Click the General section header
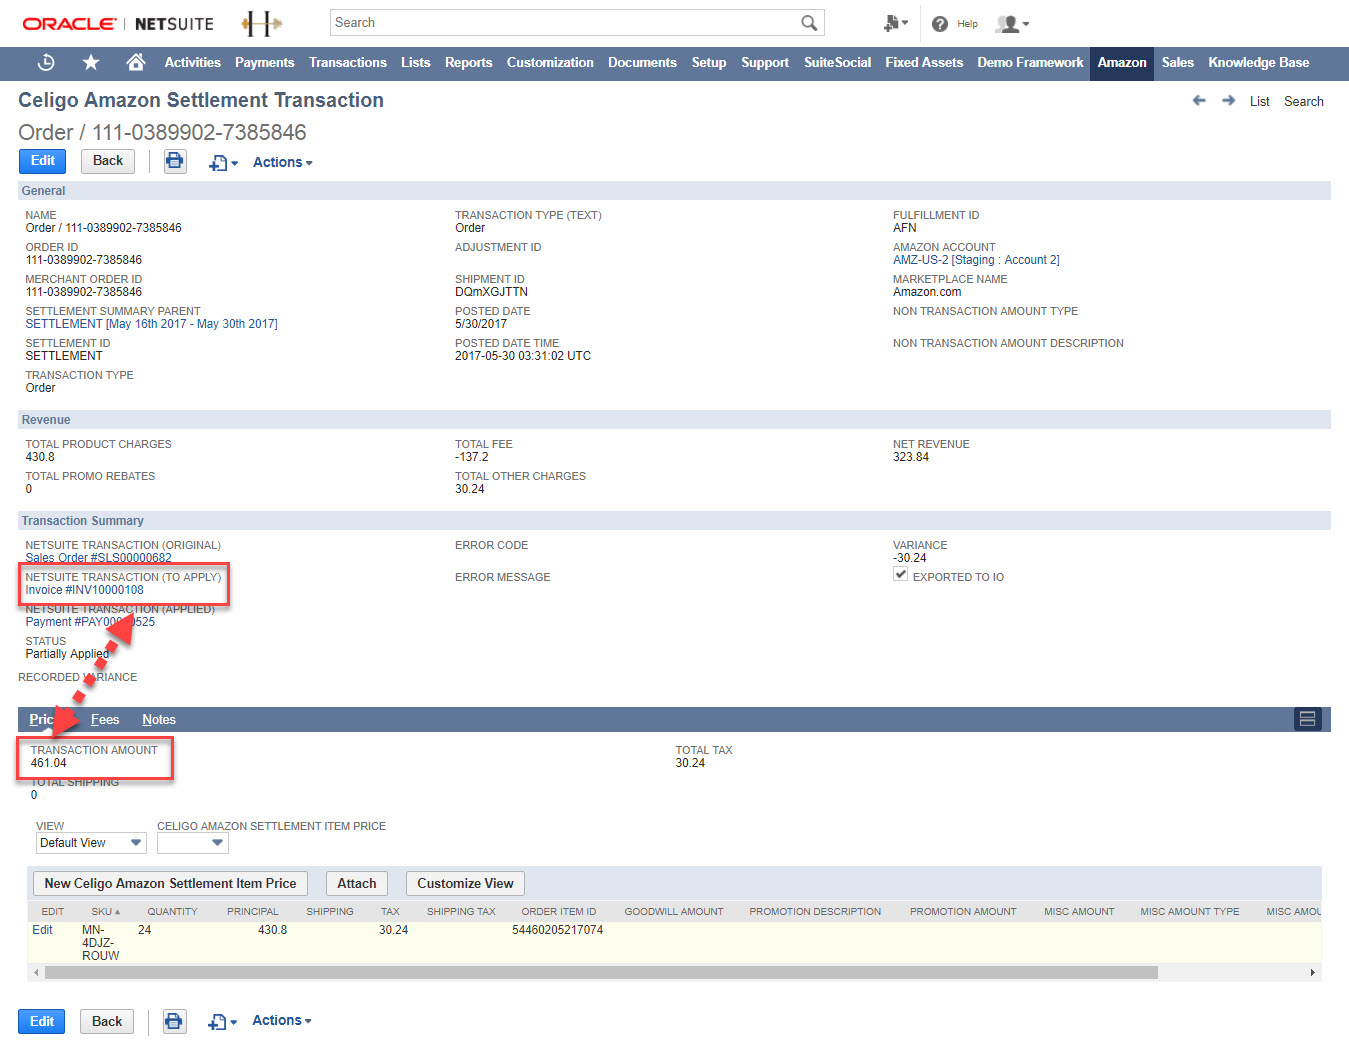Image resolution: width=1349 pixels, height=1055 pixels. tap(674, 191)
